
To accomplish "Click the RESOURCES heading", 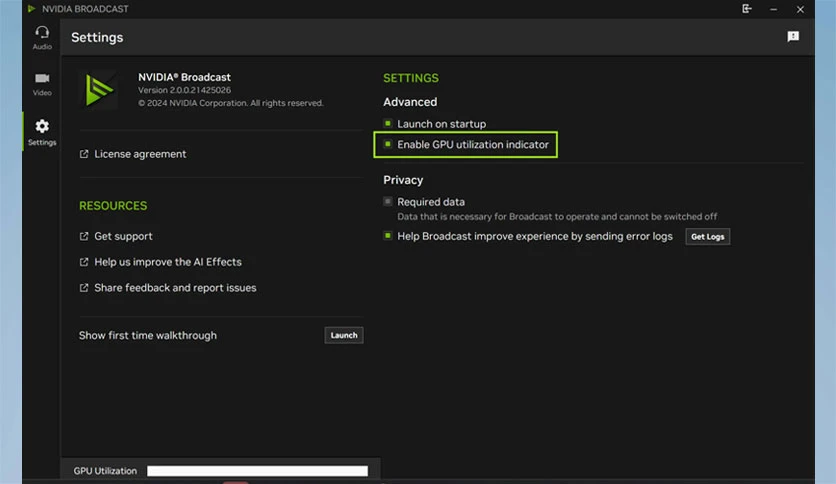I will coord(113,206).
